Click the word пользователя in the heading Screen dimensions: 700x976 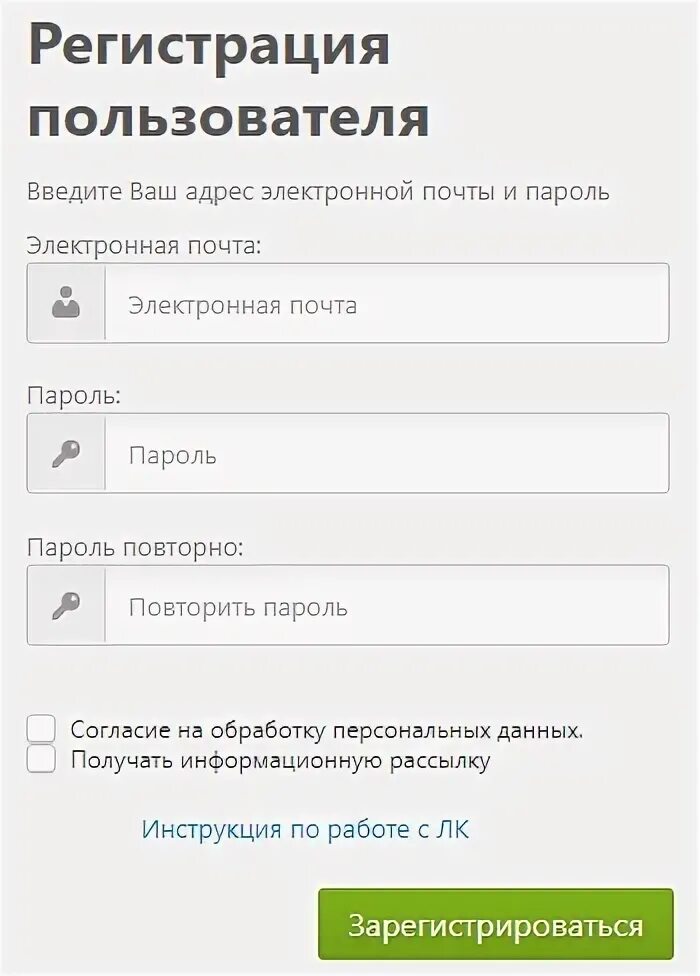click(x=229, y=116)
